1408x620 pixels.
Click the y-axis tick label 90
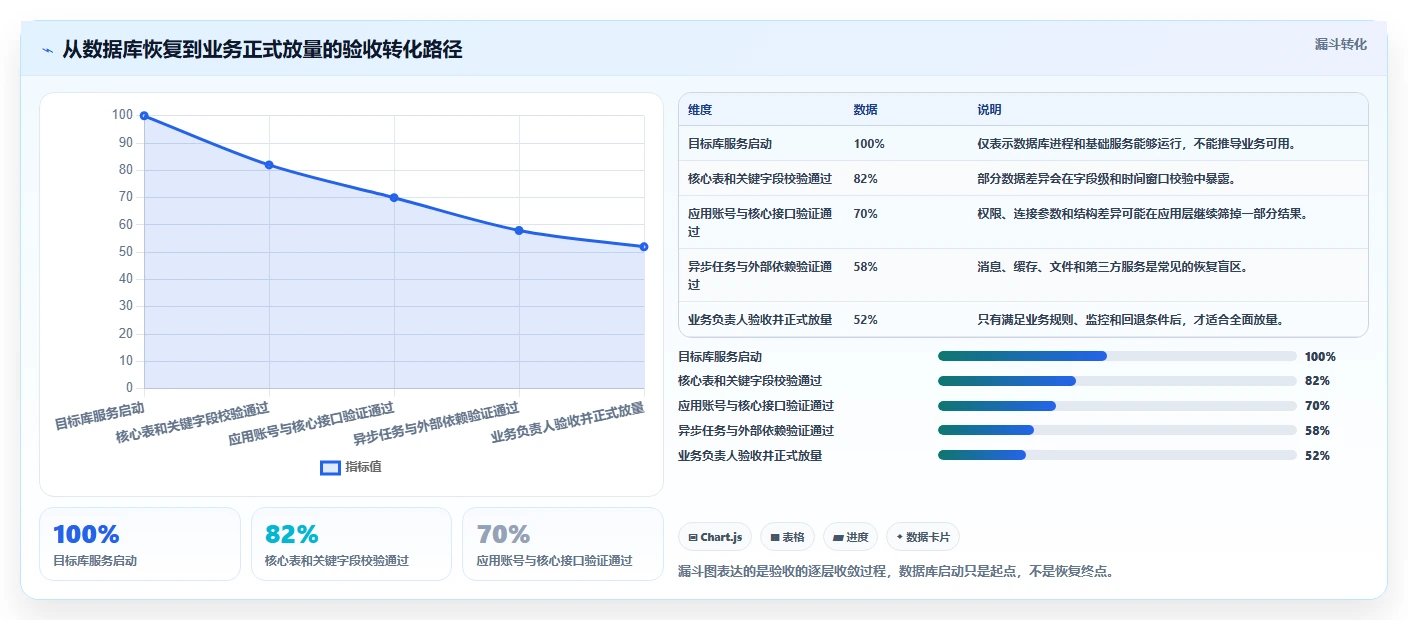(125, 143)
